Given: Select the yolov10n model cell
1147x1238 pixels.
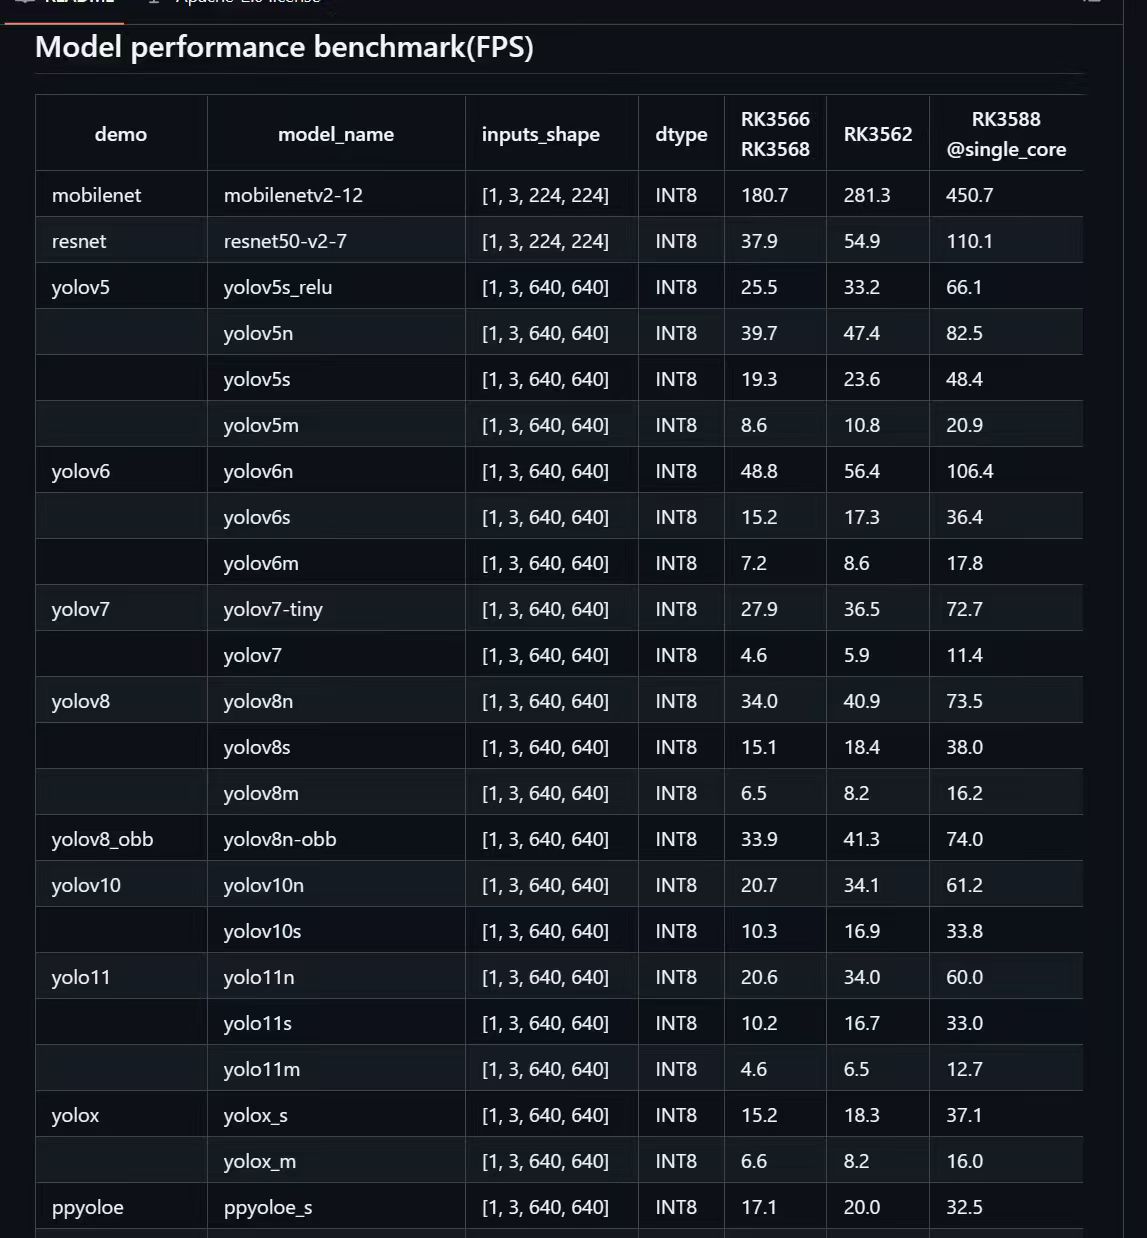Looking at the screenshot, I should coord(263,885).
